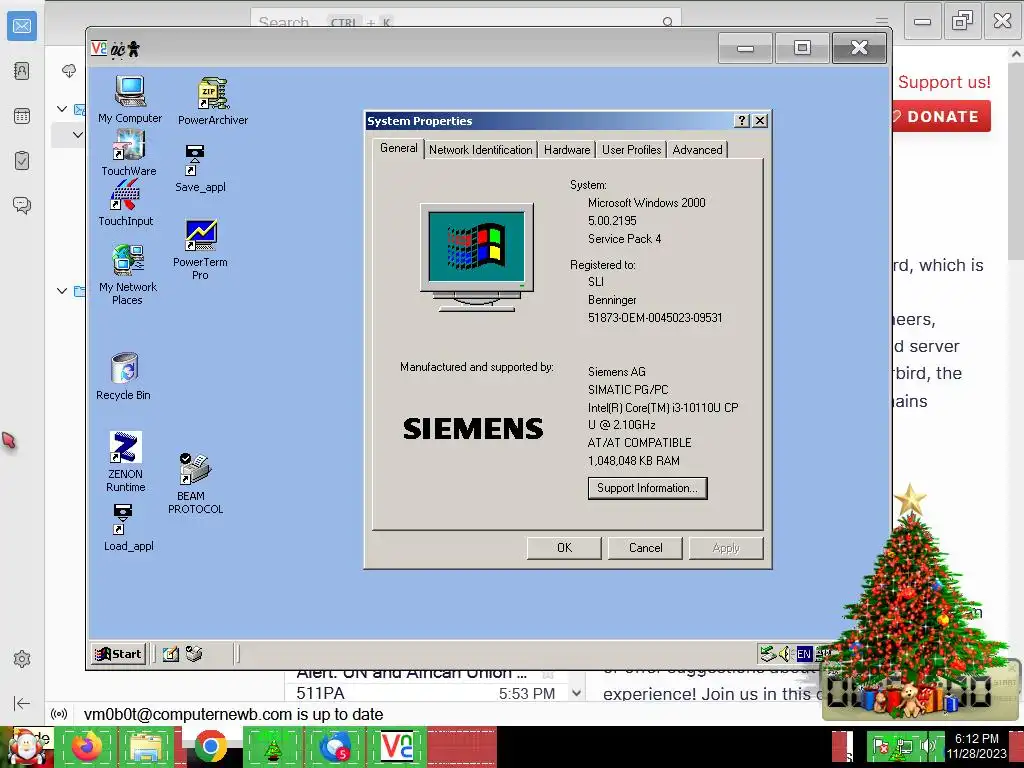The height and width of the screenshot is (768, 1024).
Task: Click the host taskbar volume icon
Action: 929,746
